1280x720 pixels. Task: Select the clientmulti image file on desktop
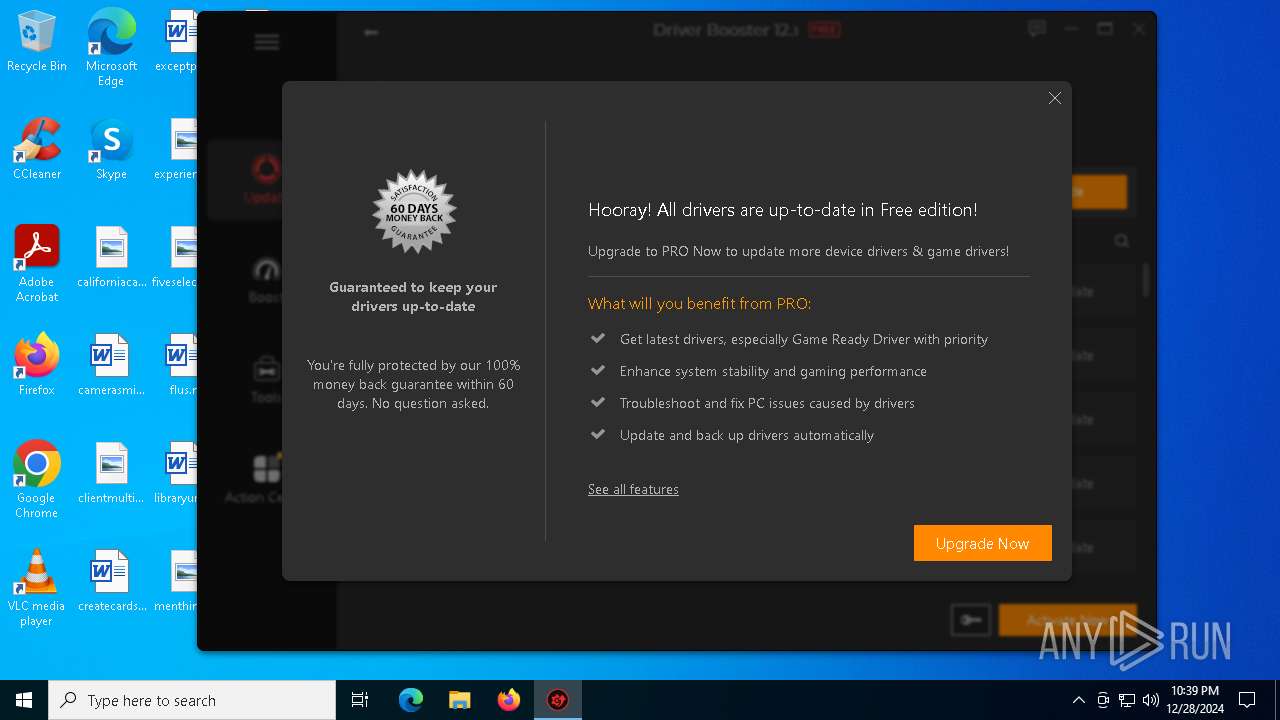(111, 473)
